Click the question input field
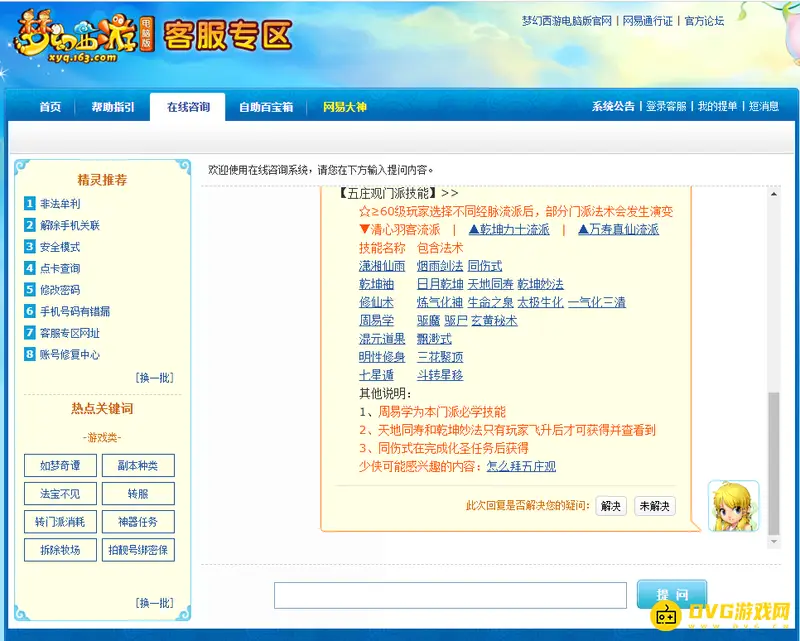Viewport: 800px width, 641px height. tap(450, 595)
